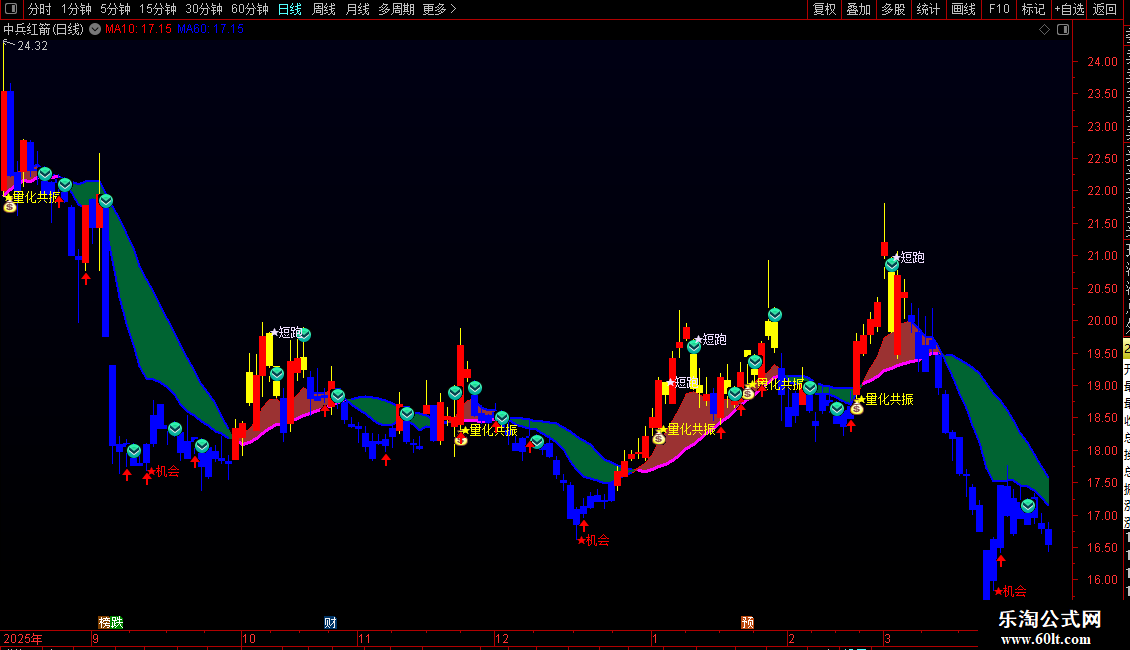Open the 统计 statistics tool
1130x650 pixels.
[928, 9]
